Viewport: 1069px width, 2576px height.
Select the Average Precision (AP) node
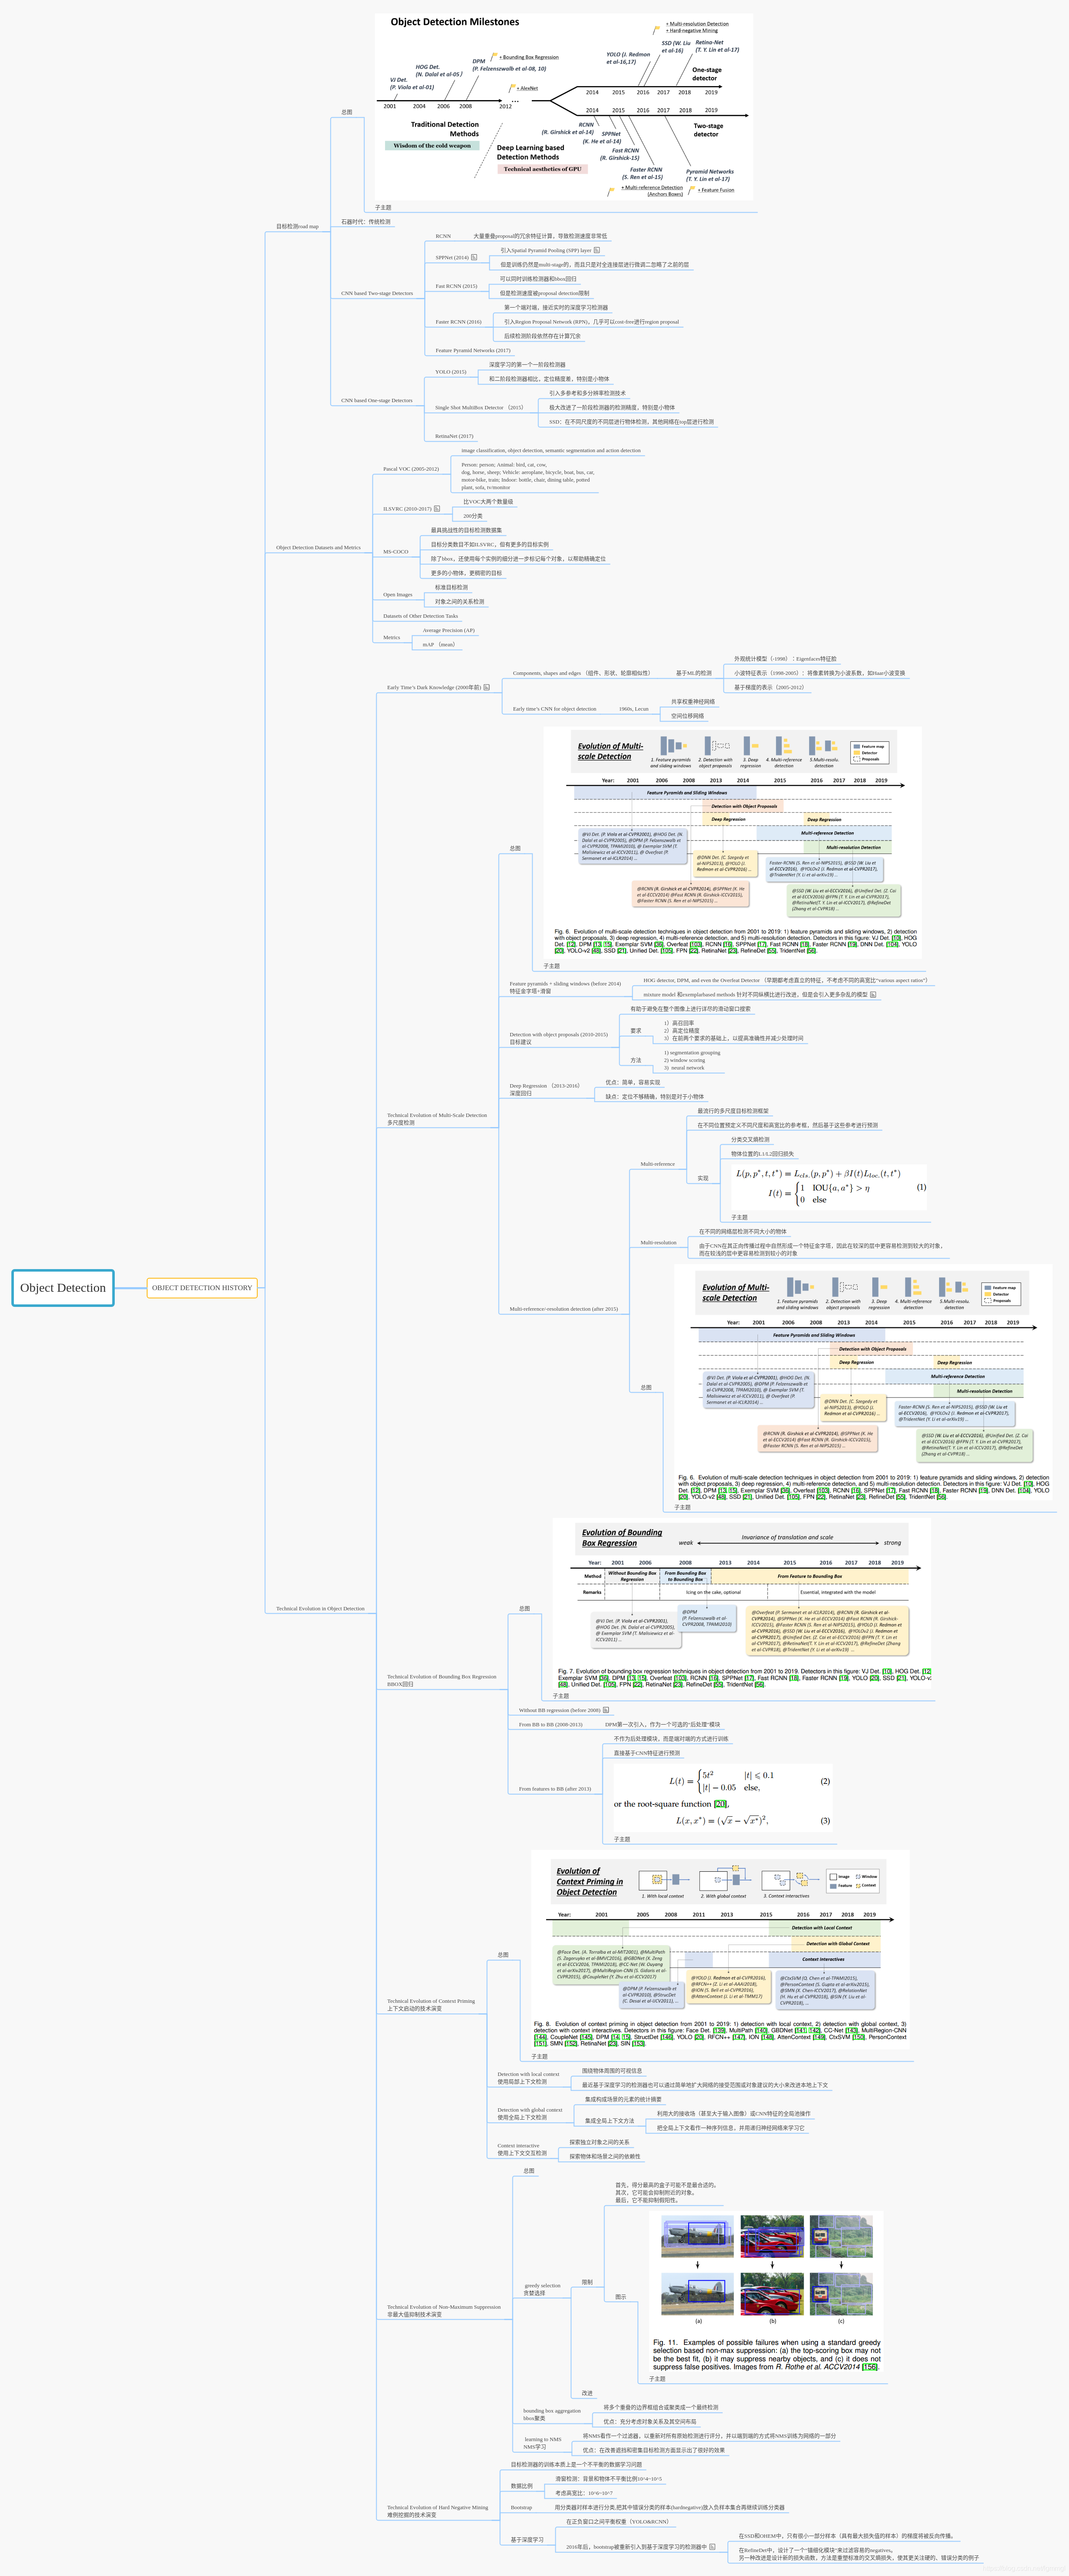(x=448, y=630)
